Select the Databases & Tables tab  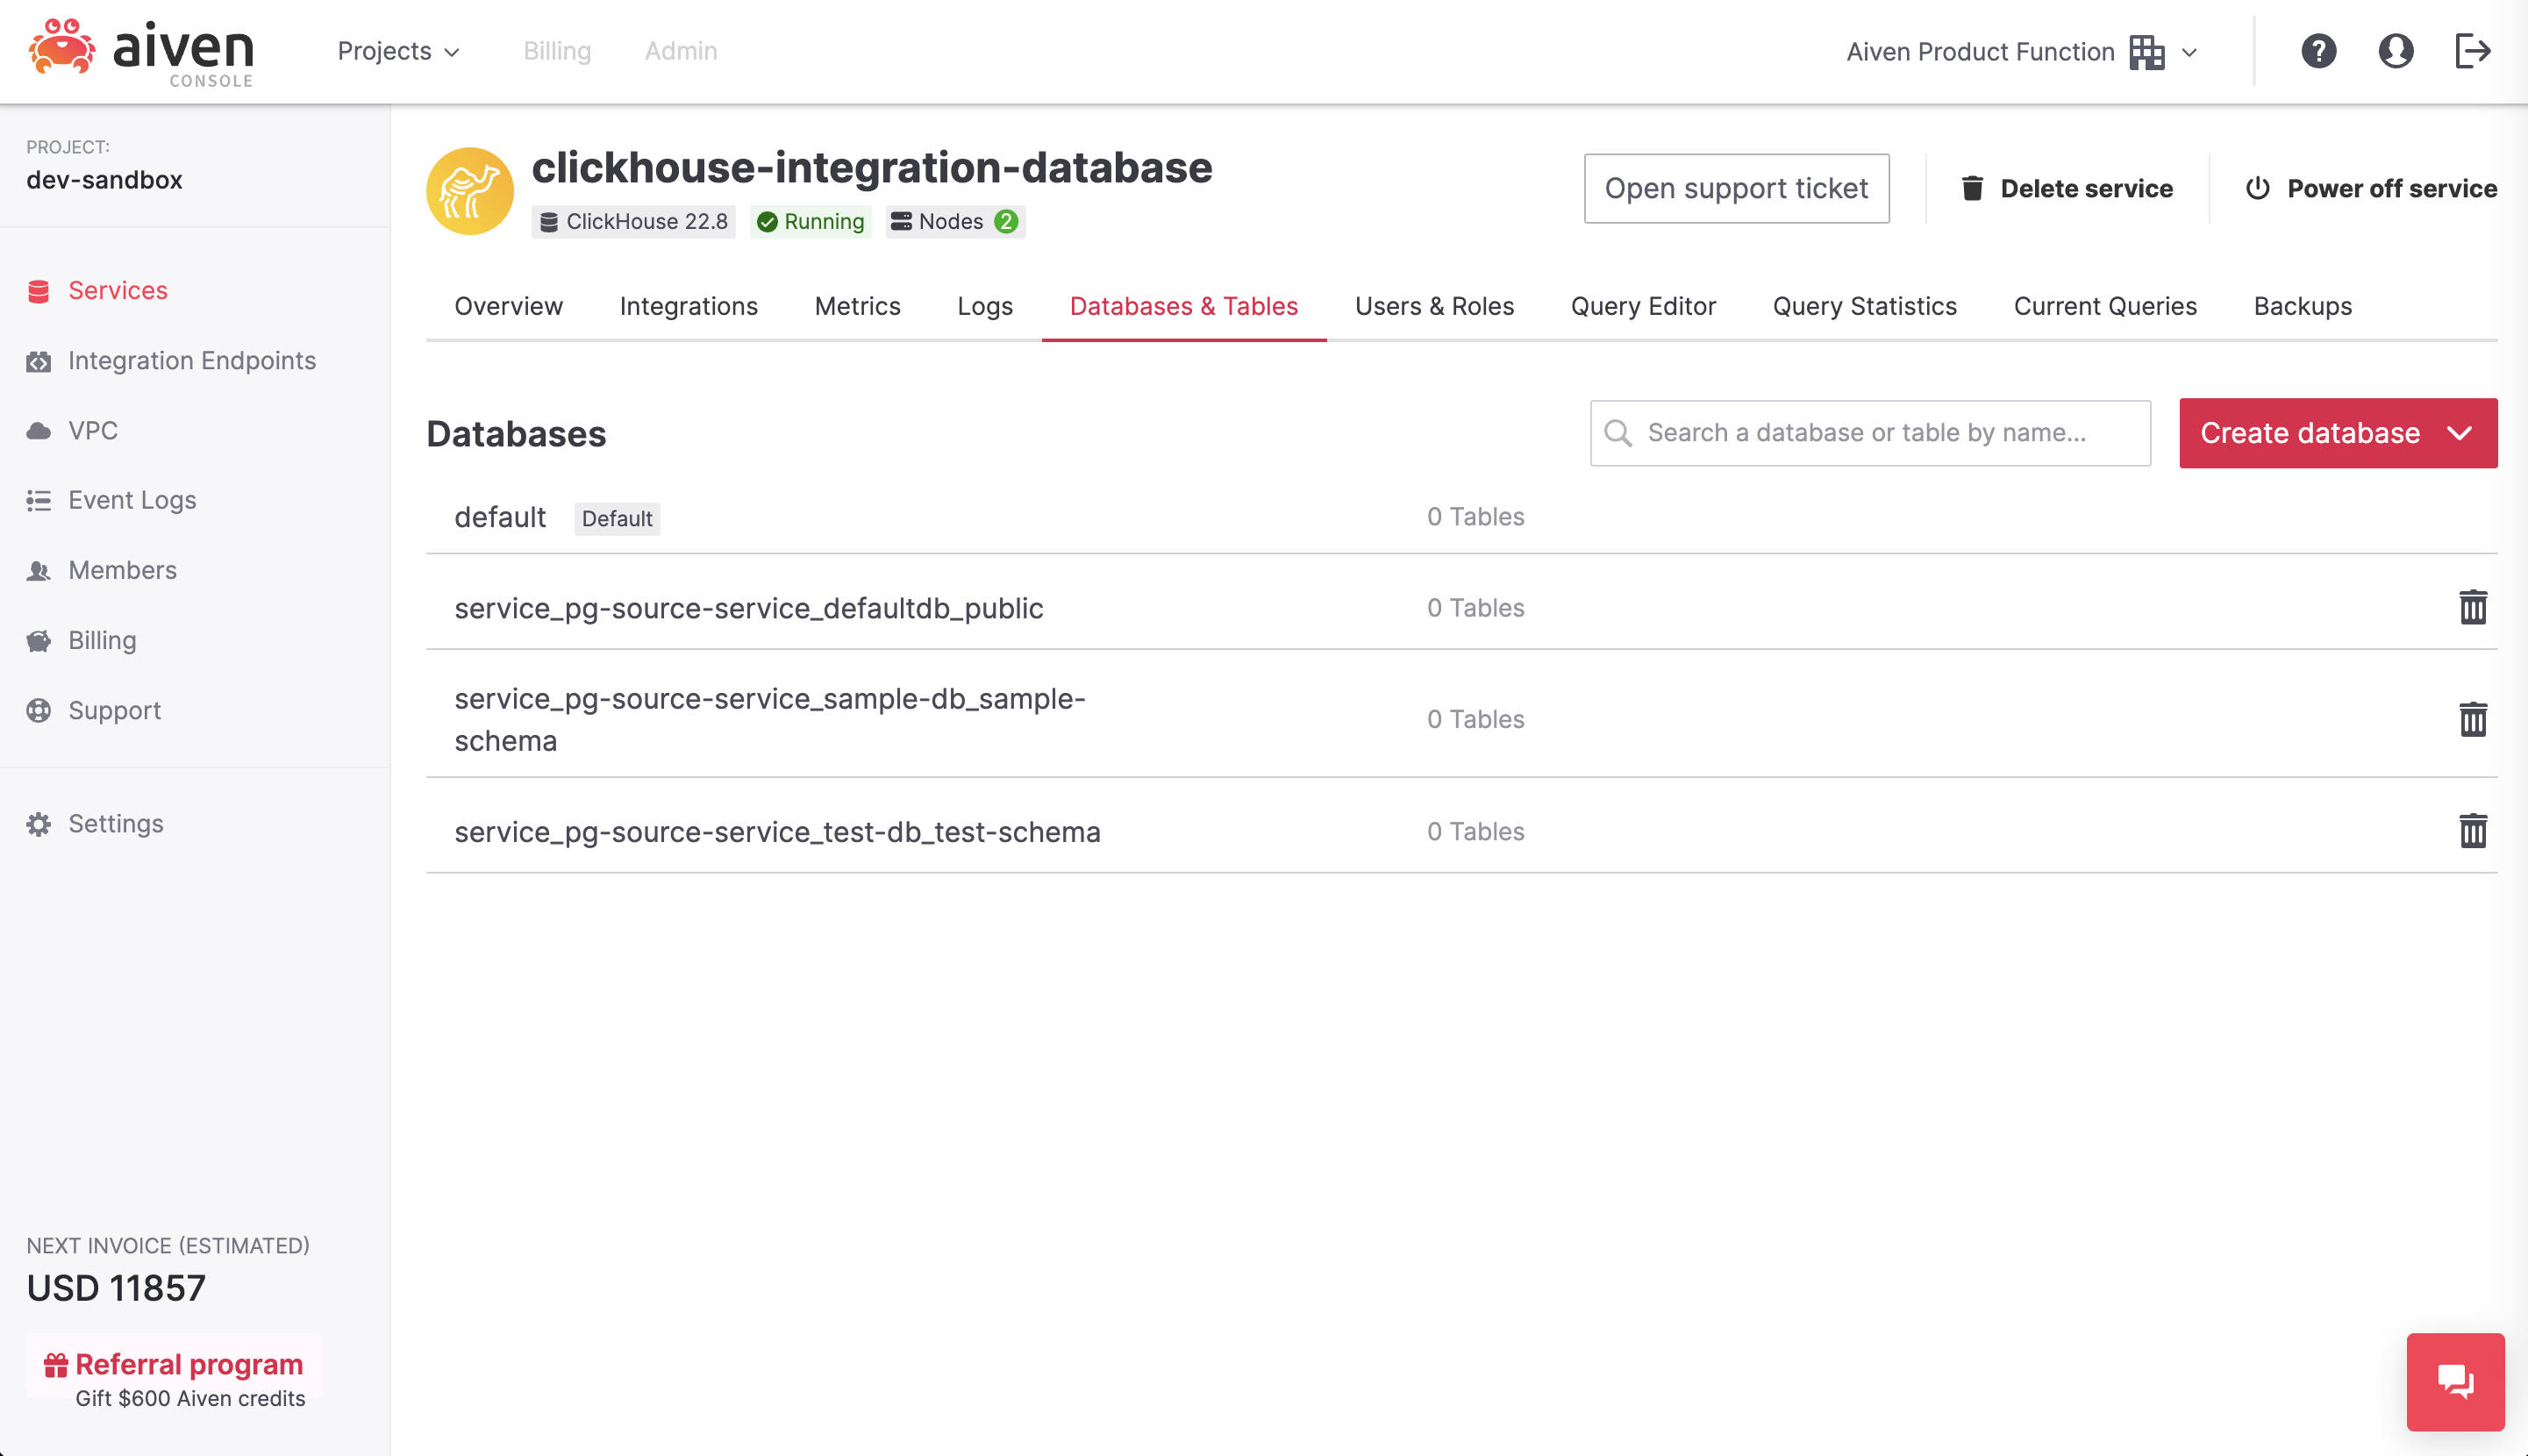tap(1184, 306)
